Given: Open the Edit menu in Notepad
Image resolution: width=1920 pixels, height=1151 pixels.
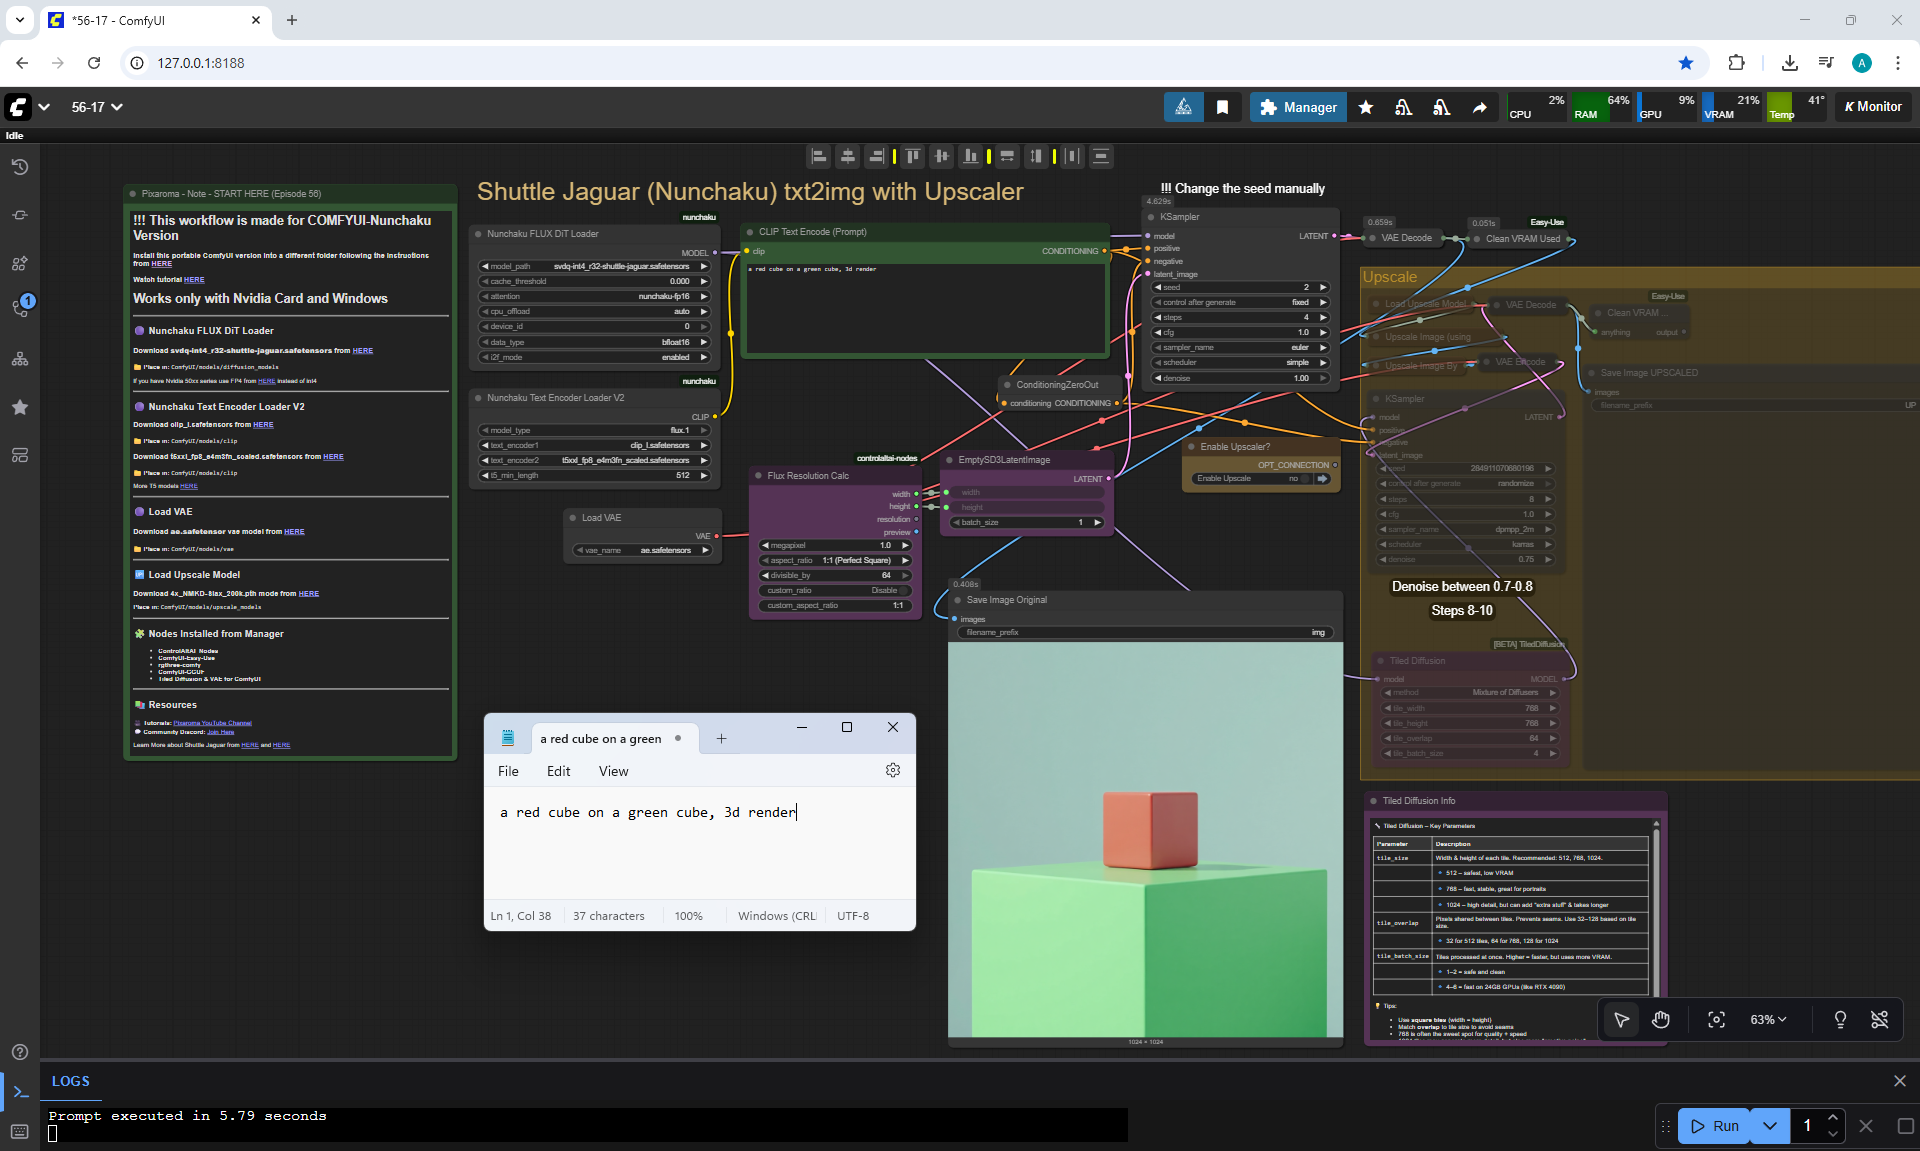Looking at the screenshot, I should tap(558, 771).
